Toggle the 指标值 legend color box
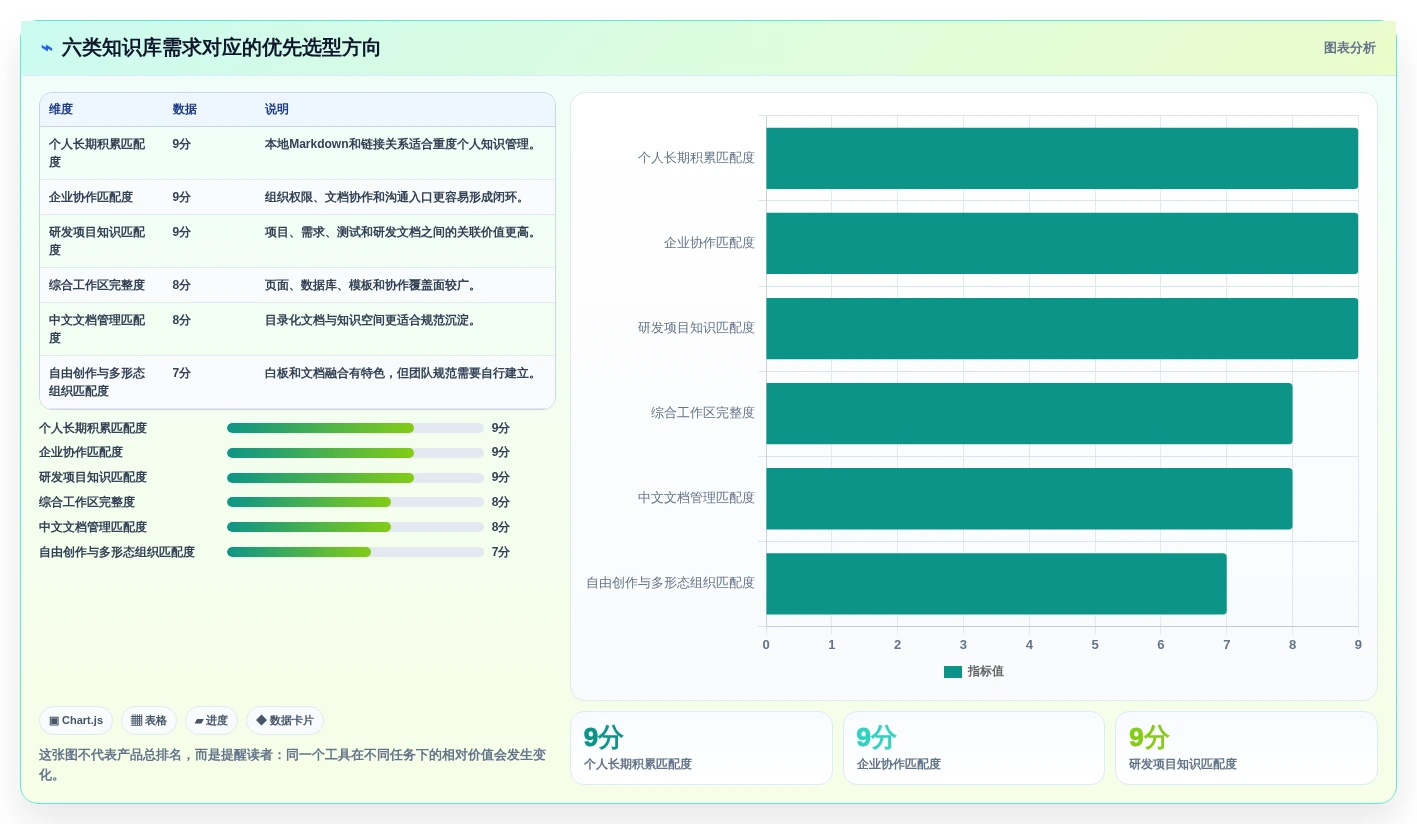Screen dimensions: 1417x824 [x=953, y=672]
